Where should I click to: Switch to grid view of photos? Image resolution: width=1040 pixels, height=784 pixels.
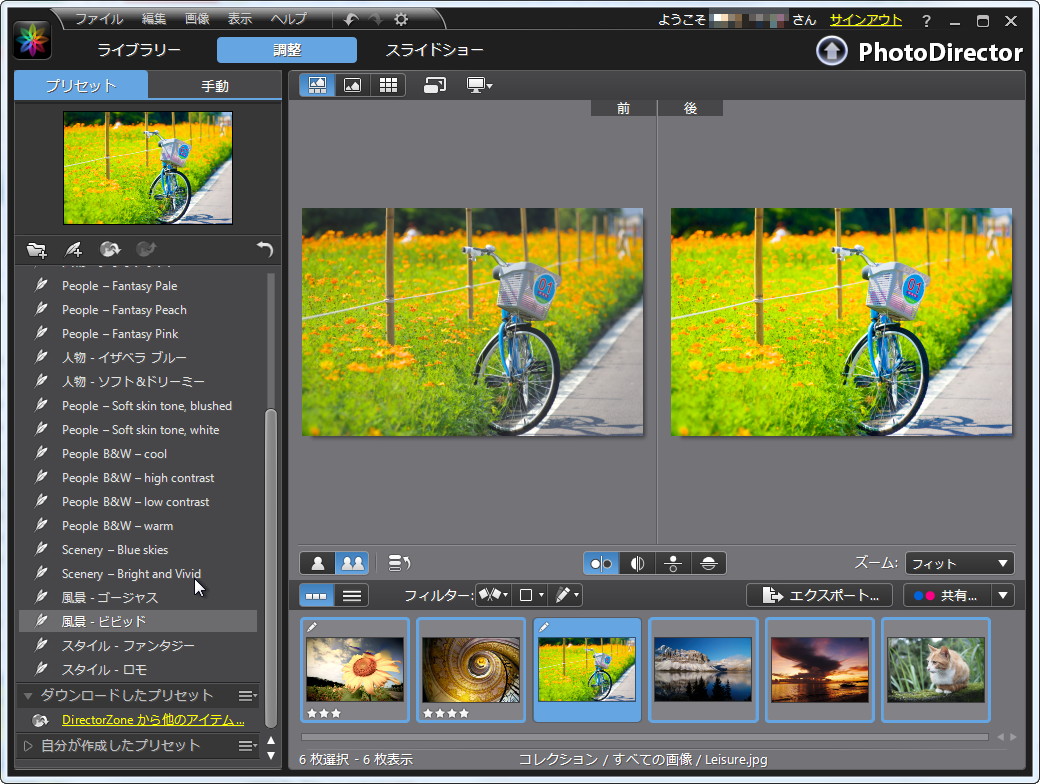388,85
